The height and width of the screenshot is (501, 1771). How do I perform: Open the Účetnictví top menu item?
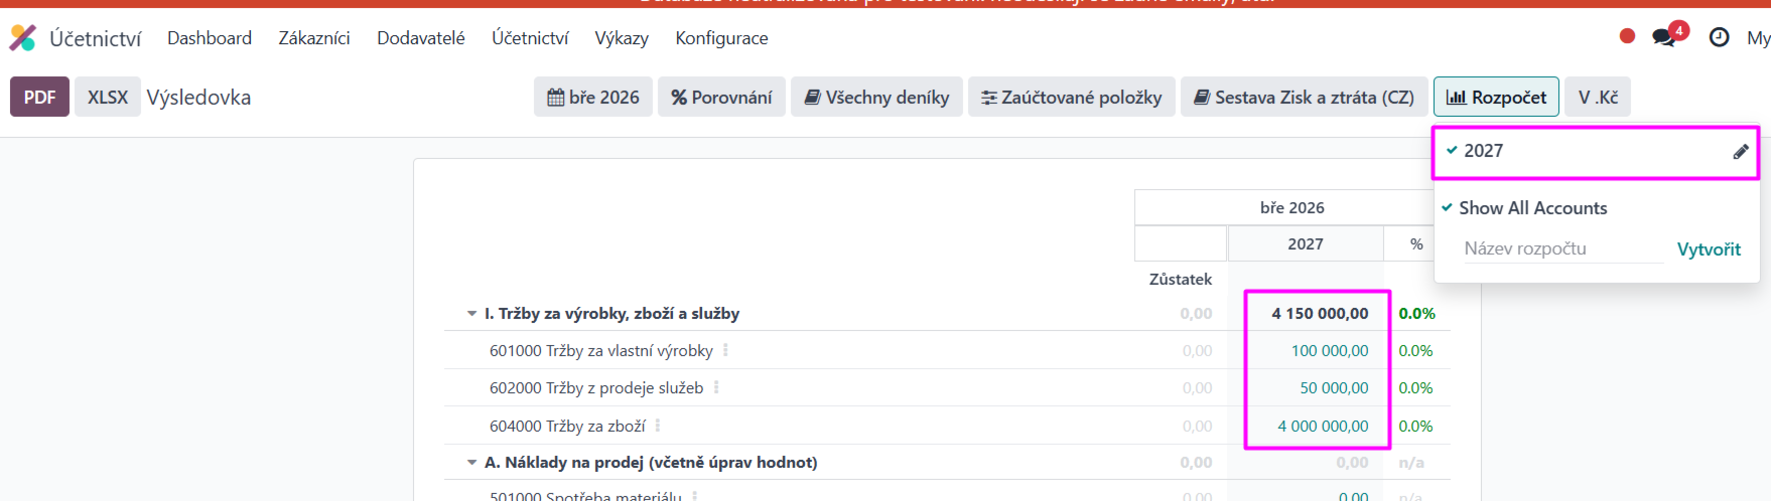pos(530,38)
